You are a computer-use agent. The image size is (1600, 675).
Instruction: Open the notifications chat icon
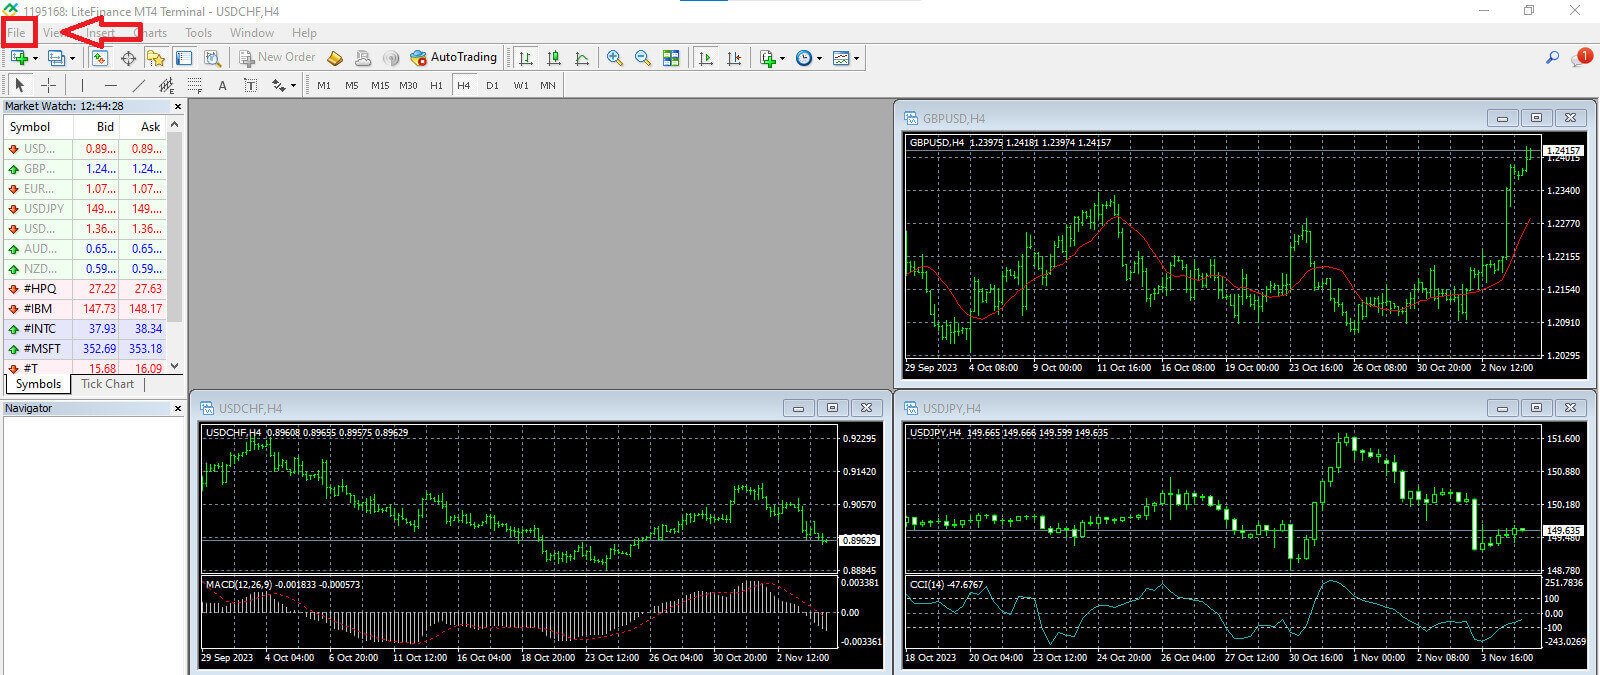tap(1579, 58)
